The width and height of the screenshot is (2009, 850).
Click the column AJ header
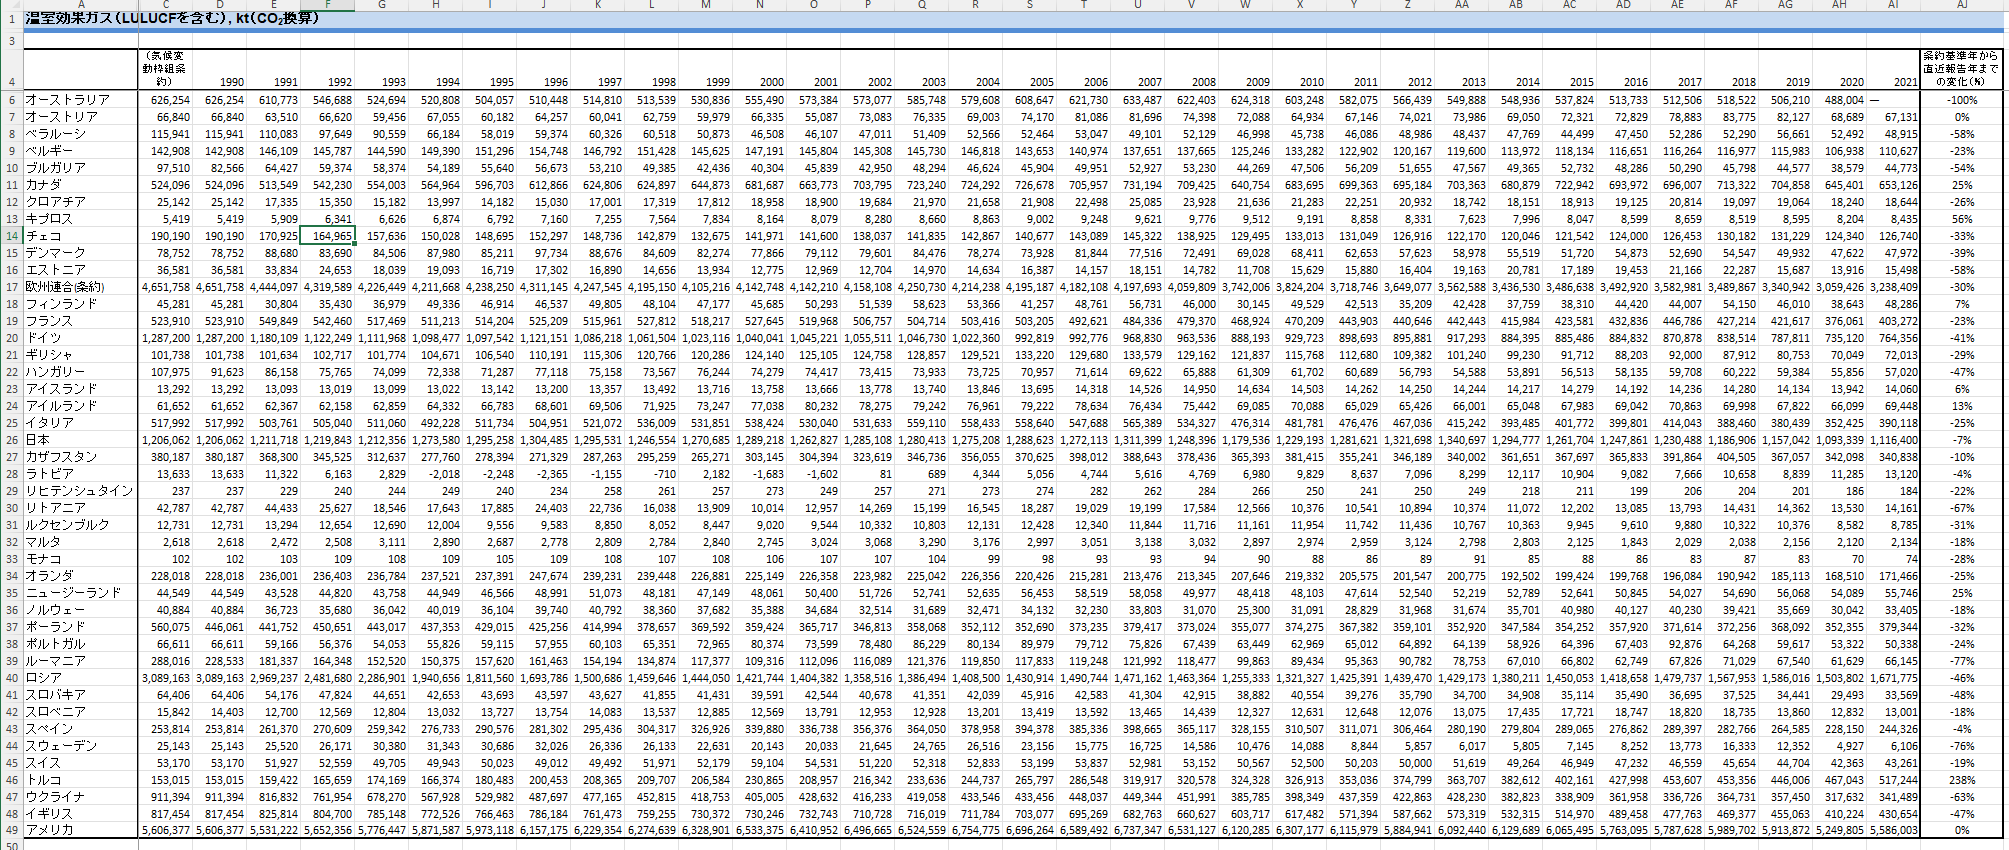pos(1962,5)
